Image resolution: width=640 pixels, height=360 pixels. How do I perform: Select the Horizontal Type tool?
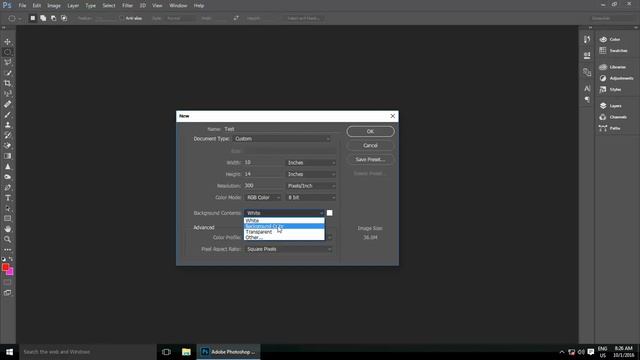click(7, 198)
